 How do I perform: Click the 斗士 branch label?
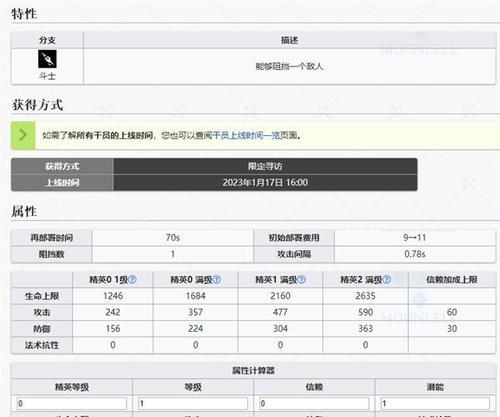pos(47,76)
